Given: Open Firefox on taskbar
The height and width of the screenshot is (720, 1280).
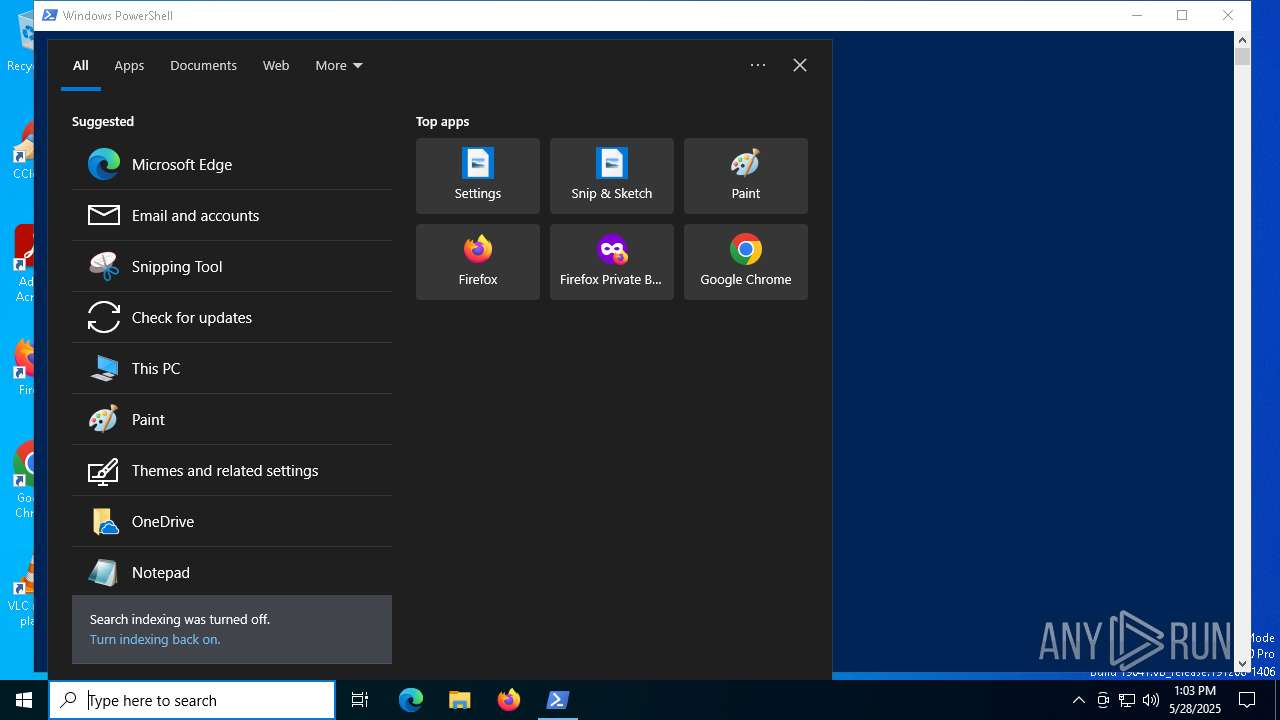Looking at the screenshot, I should coord(509,700).
